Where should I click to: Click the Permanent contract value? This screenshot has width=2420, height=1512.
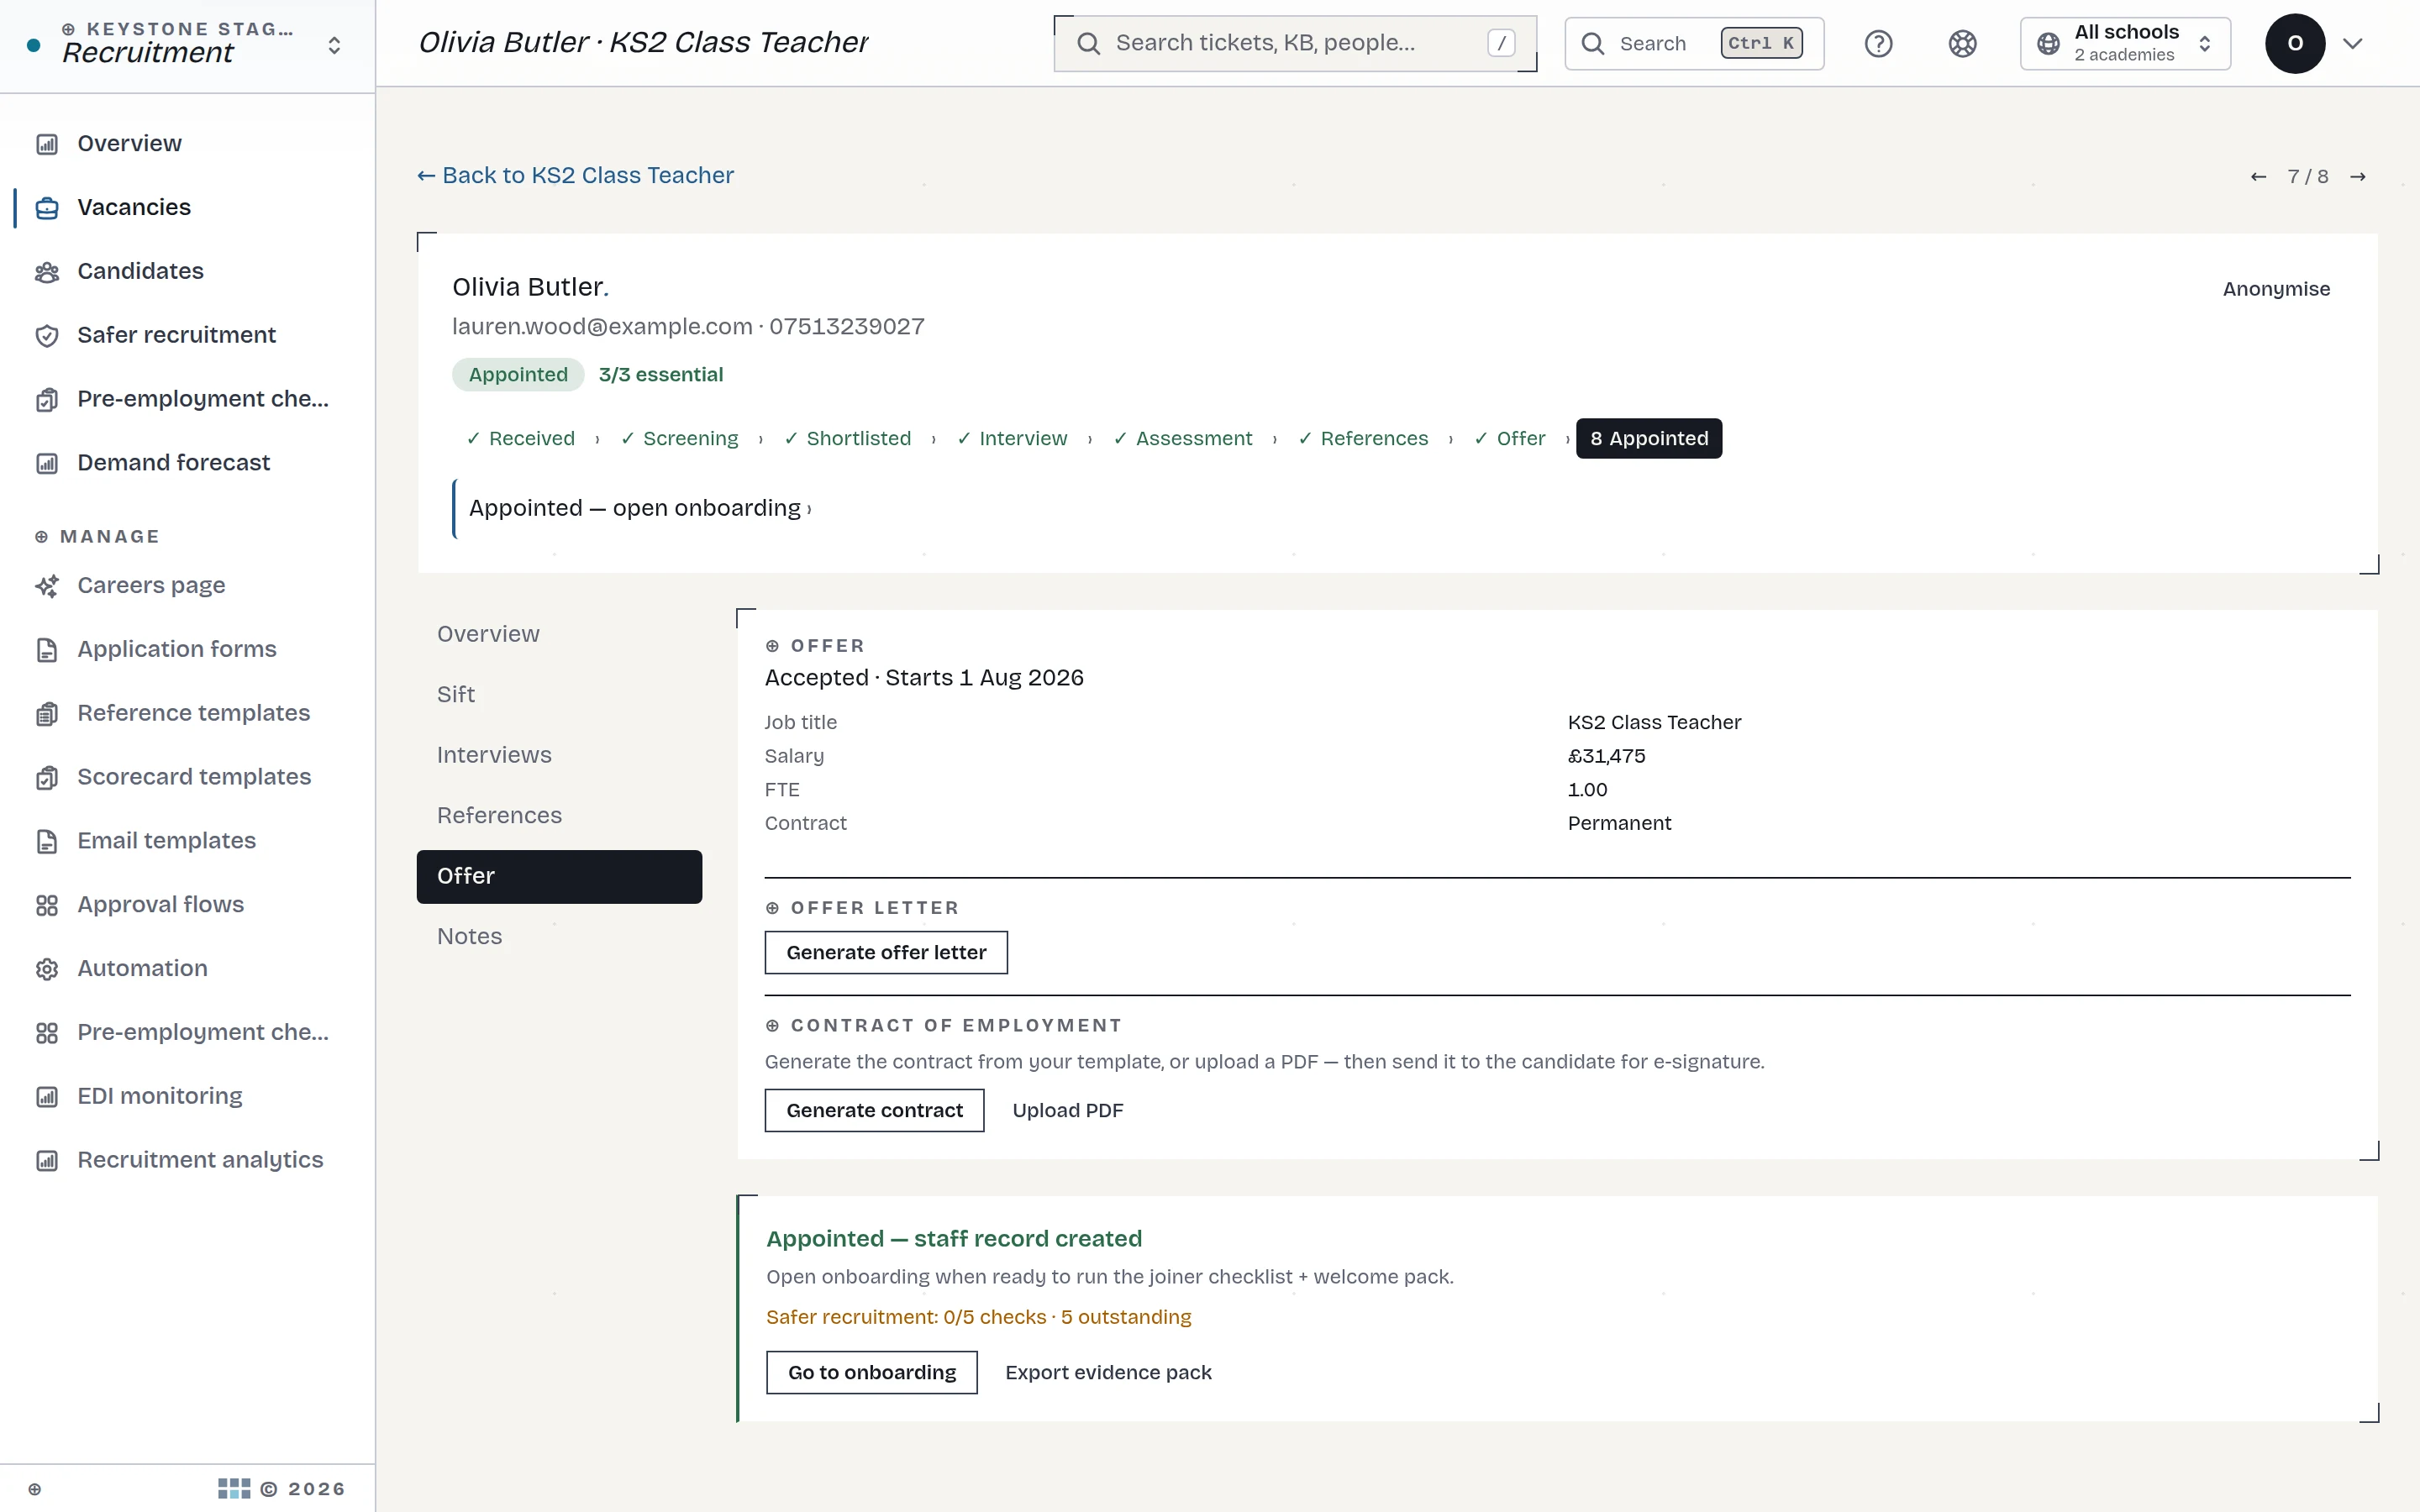pos(1619,824)
